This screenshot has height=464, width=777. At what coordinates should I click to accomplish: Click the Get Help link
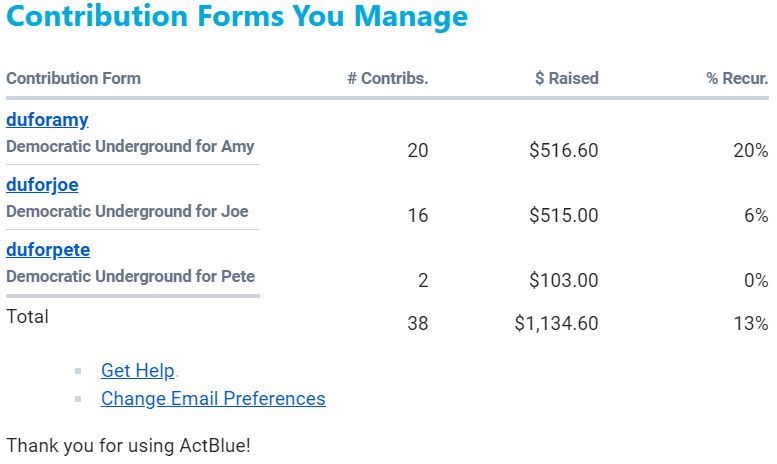pyautogui.click(x=138, y=371)
